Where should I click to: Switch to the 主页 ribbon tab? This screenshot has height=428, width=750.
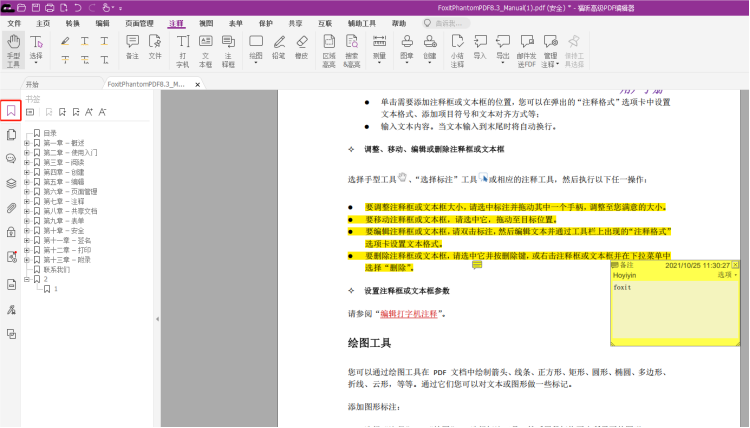[x=43, y=23]
